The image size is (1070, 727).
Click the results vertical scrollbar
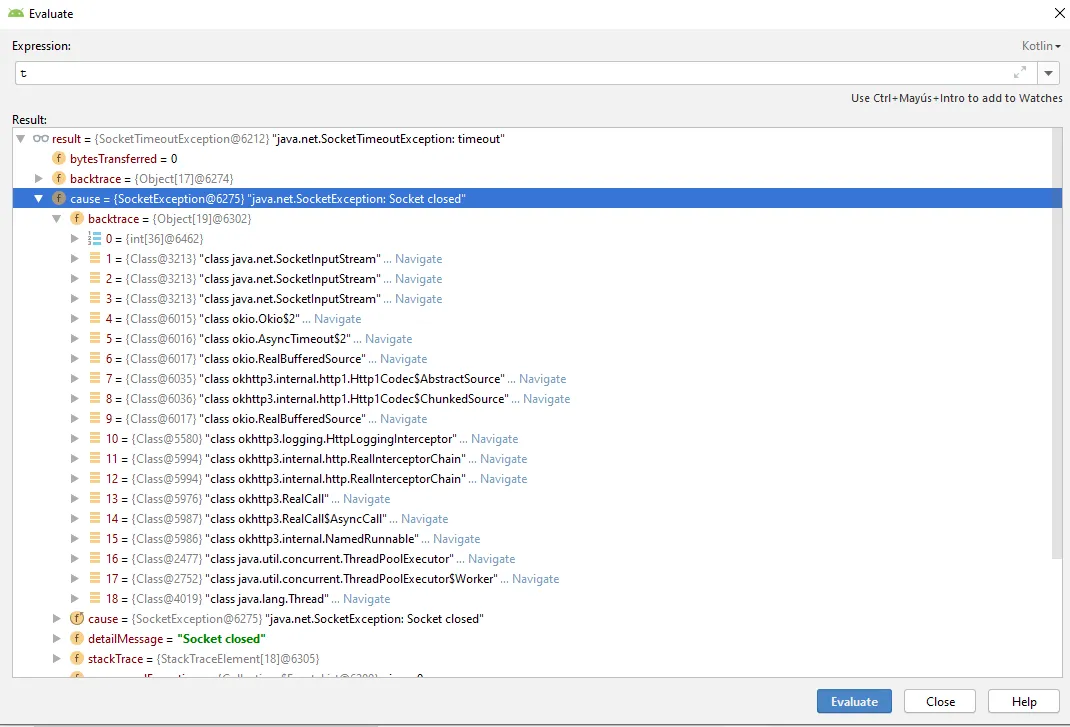click(x=1057, y=341)
